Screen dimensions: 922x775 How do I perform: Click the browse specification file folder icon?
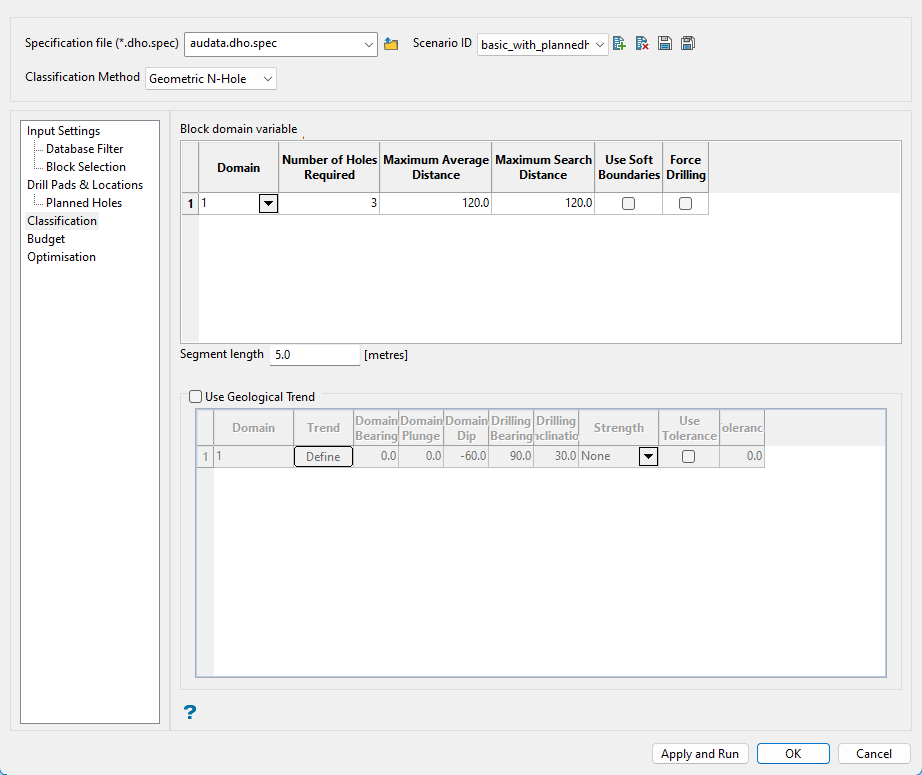(x=391, y=44)
